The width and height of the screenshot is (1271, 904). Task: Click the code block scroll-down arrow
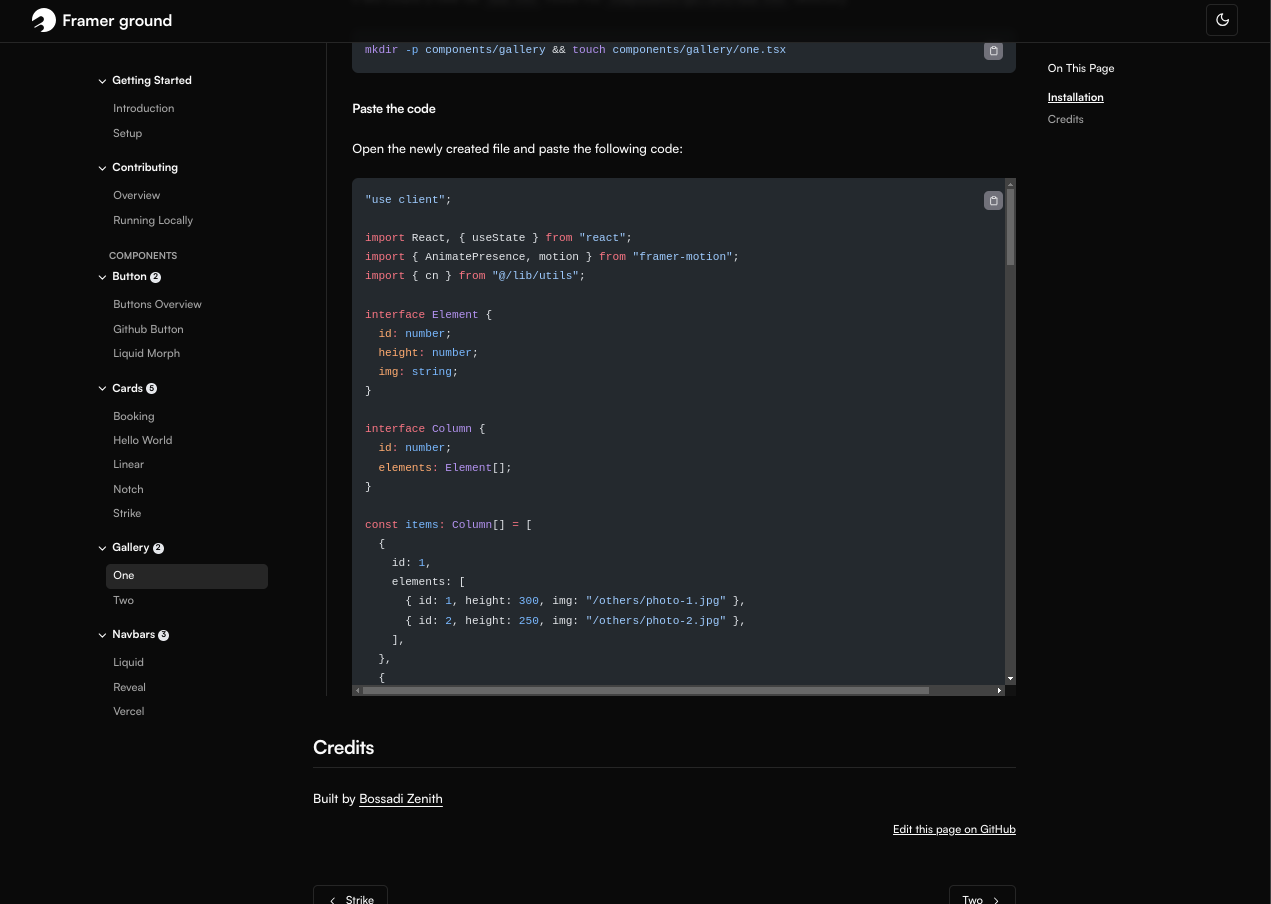[1010, 679]
